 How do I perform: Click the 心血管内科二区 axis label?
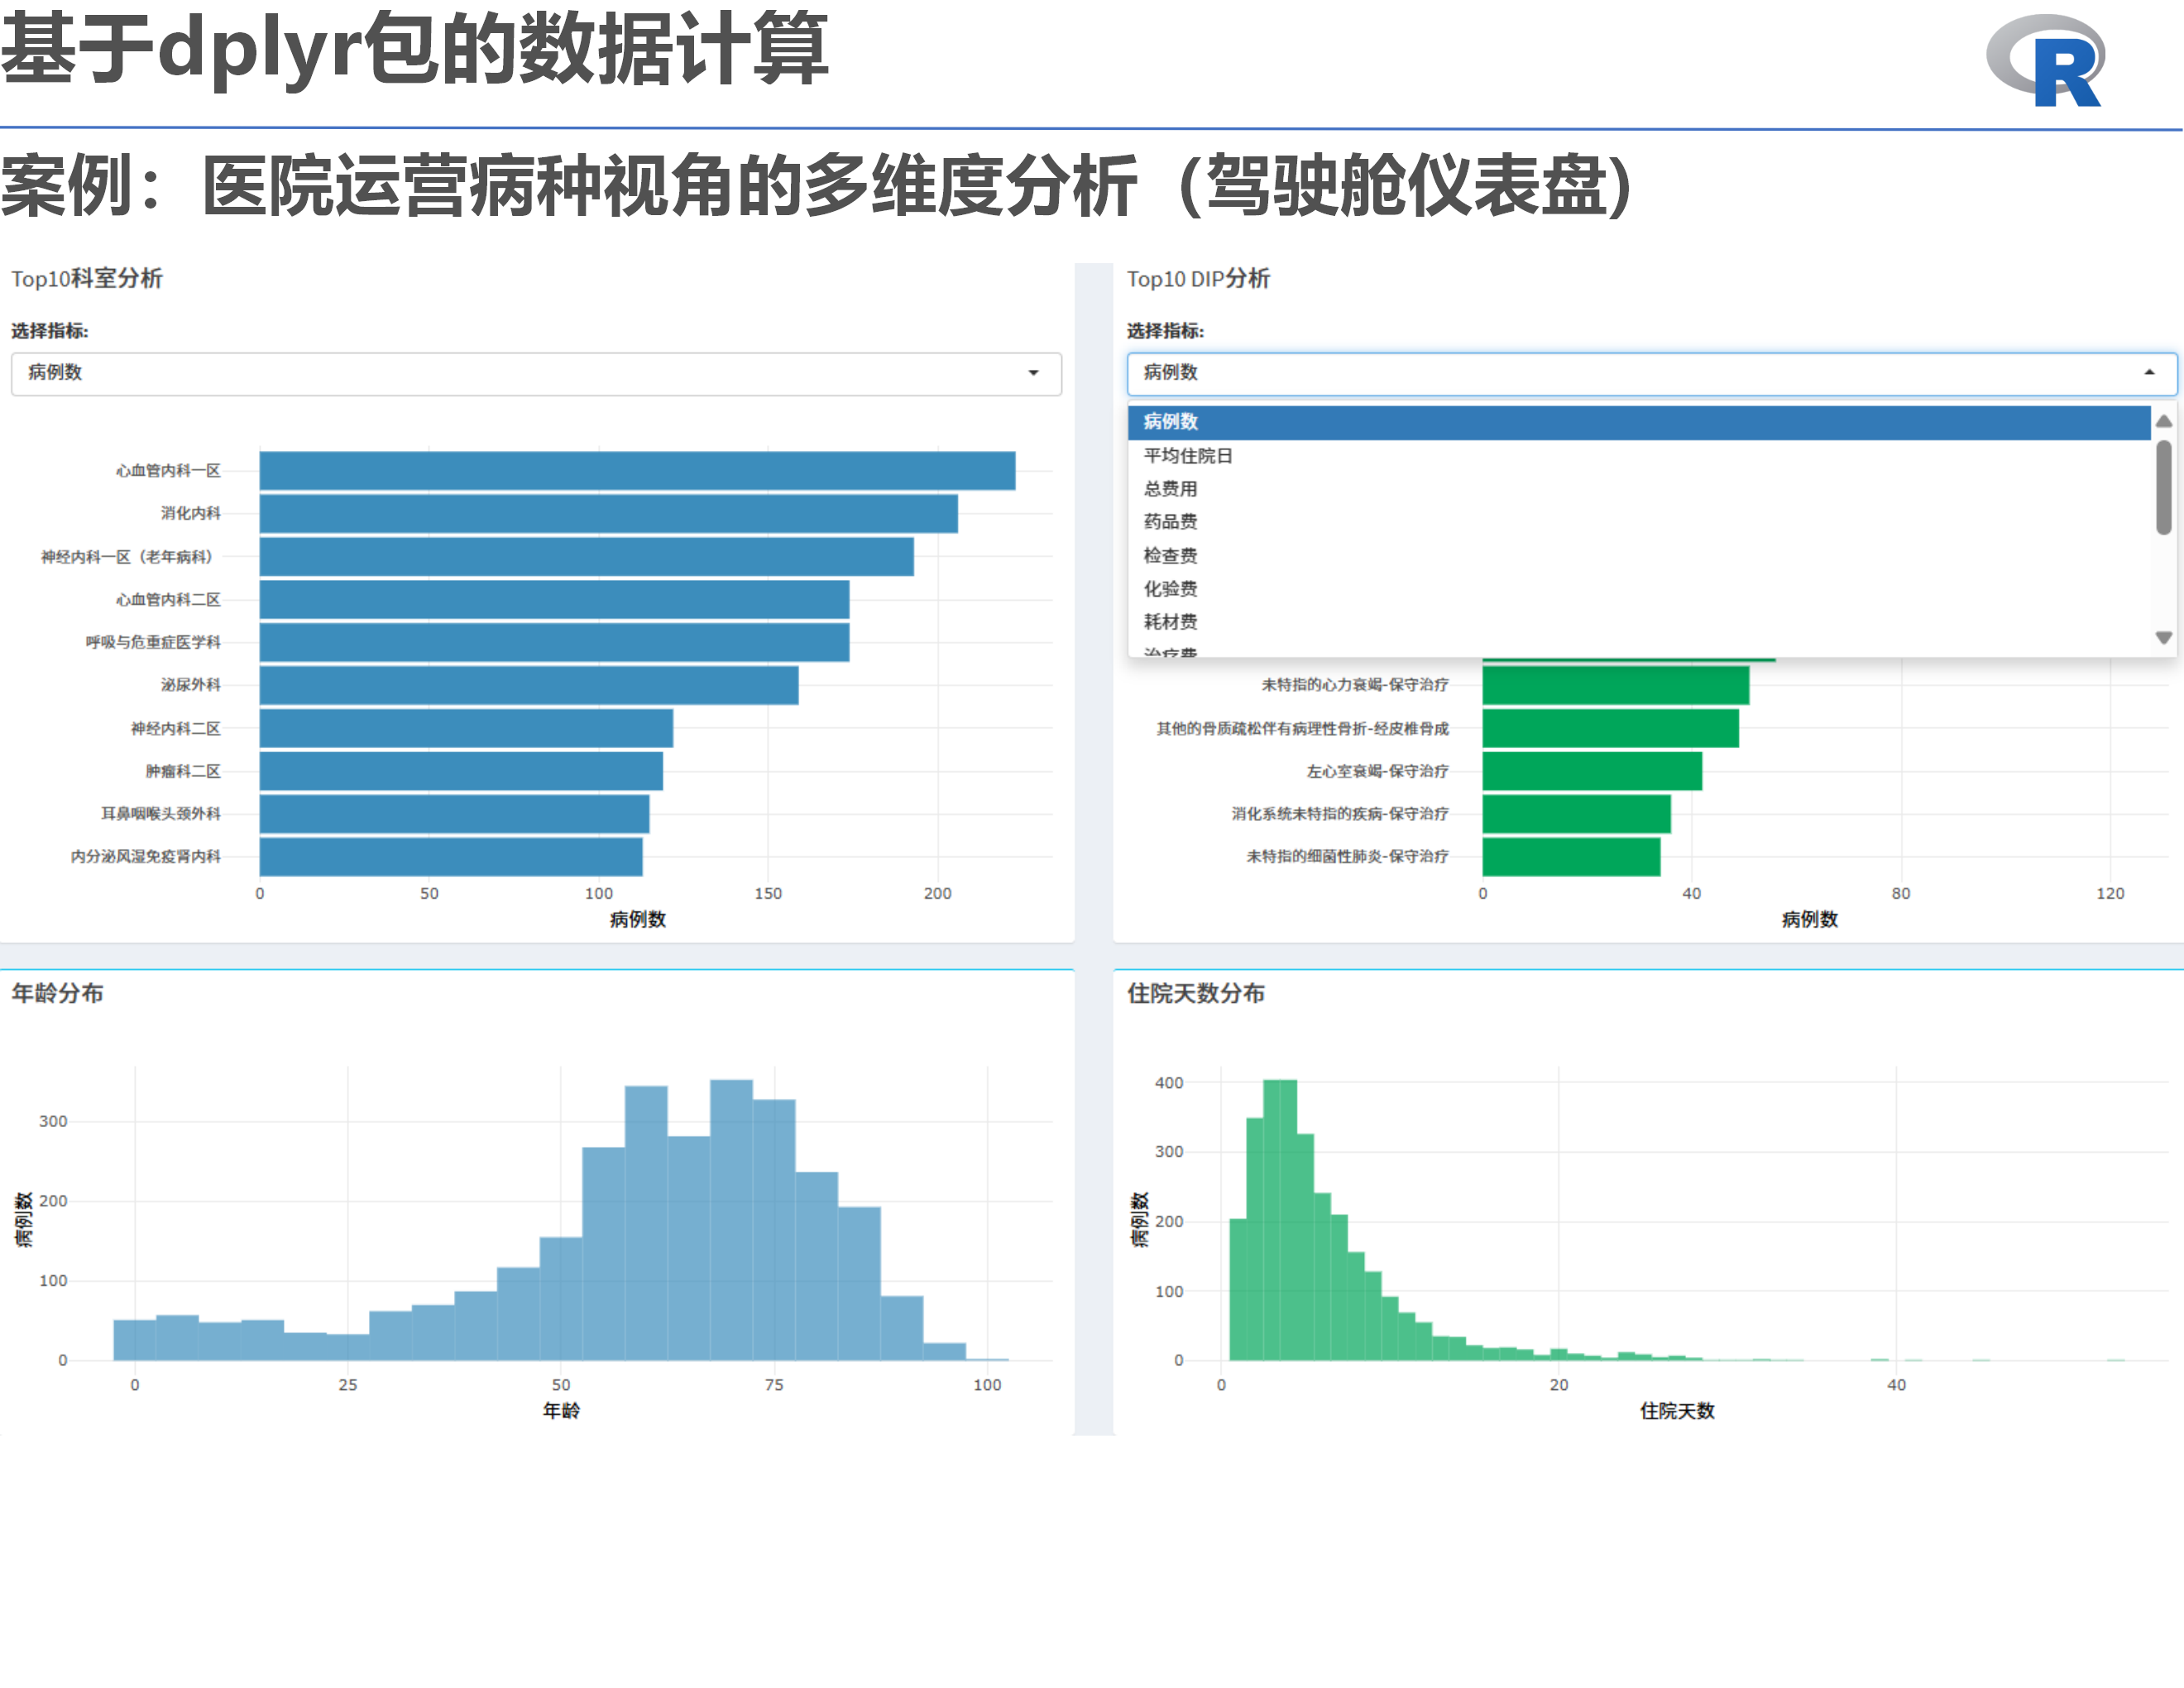(168, 600)
